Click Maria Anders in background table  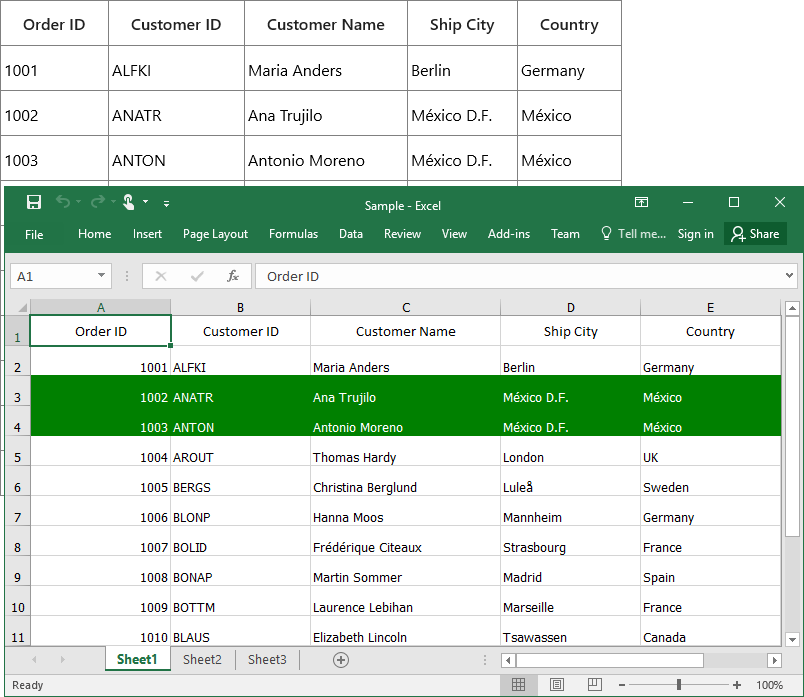295,70
